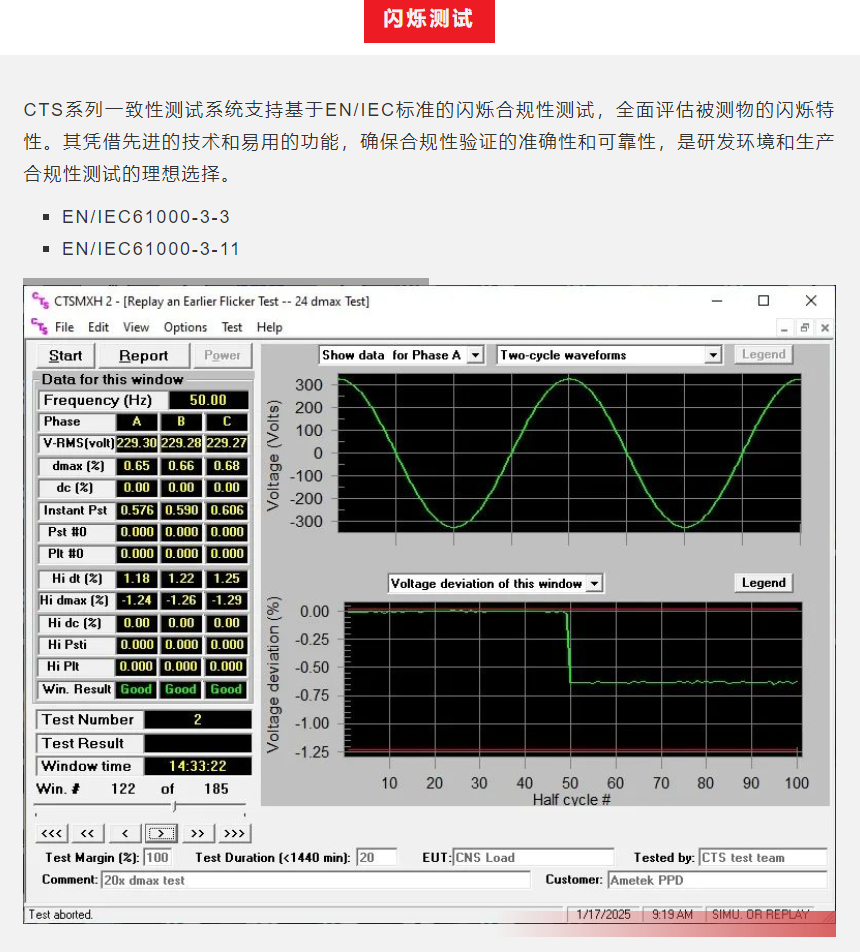Restore the inner document window
This screenshot has width=860, height=952.
[804, 327]
